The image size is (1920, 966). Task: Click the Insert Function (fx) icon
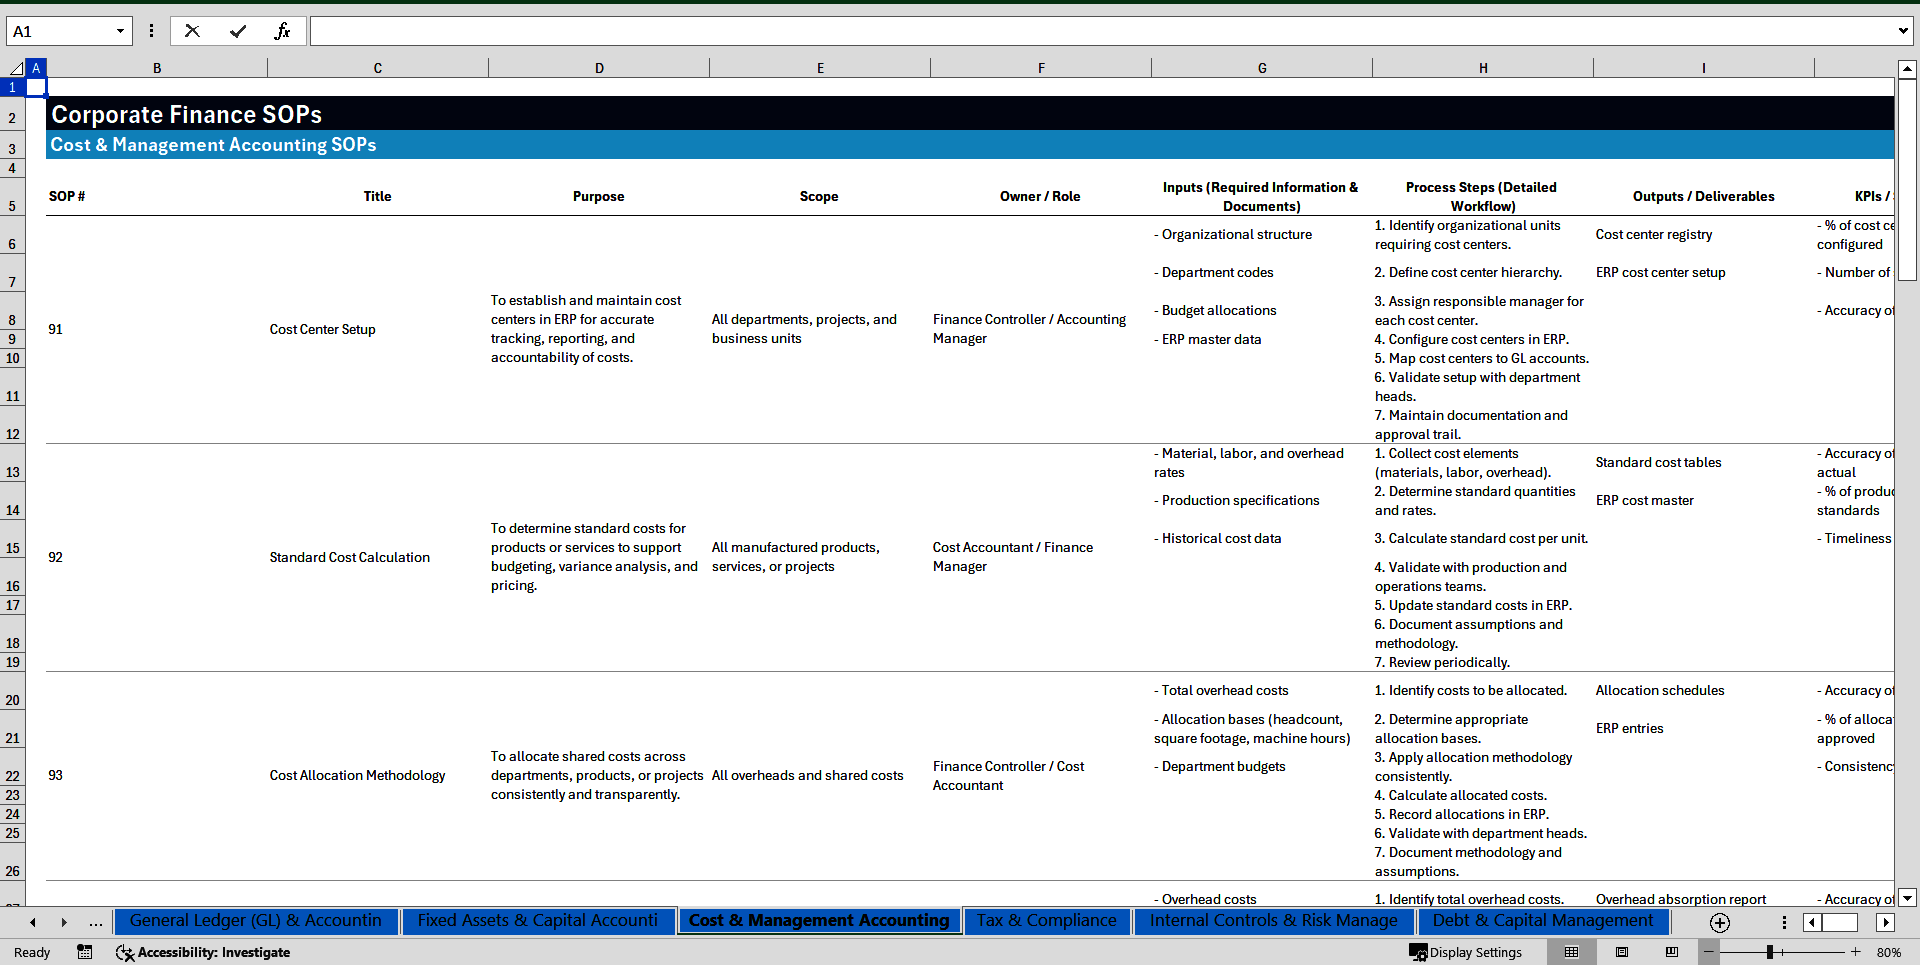pyautogui.click(x=284, y=31)
